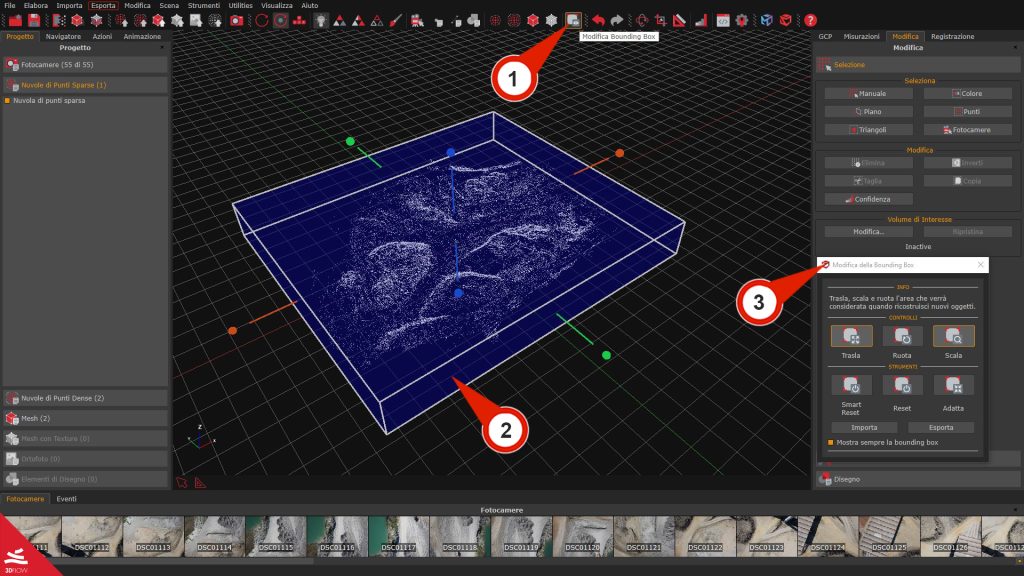Image resolution: width=1024 pixels, height=576 pixels.
Task: Uncheck Mostra sempre la bounding box
Action: point(831,443)
